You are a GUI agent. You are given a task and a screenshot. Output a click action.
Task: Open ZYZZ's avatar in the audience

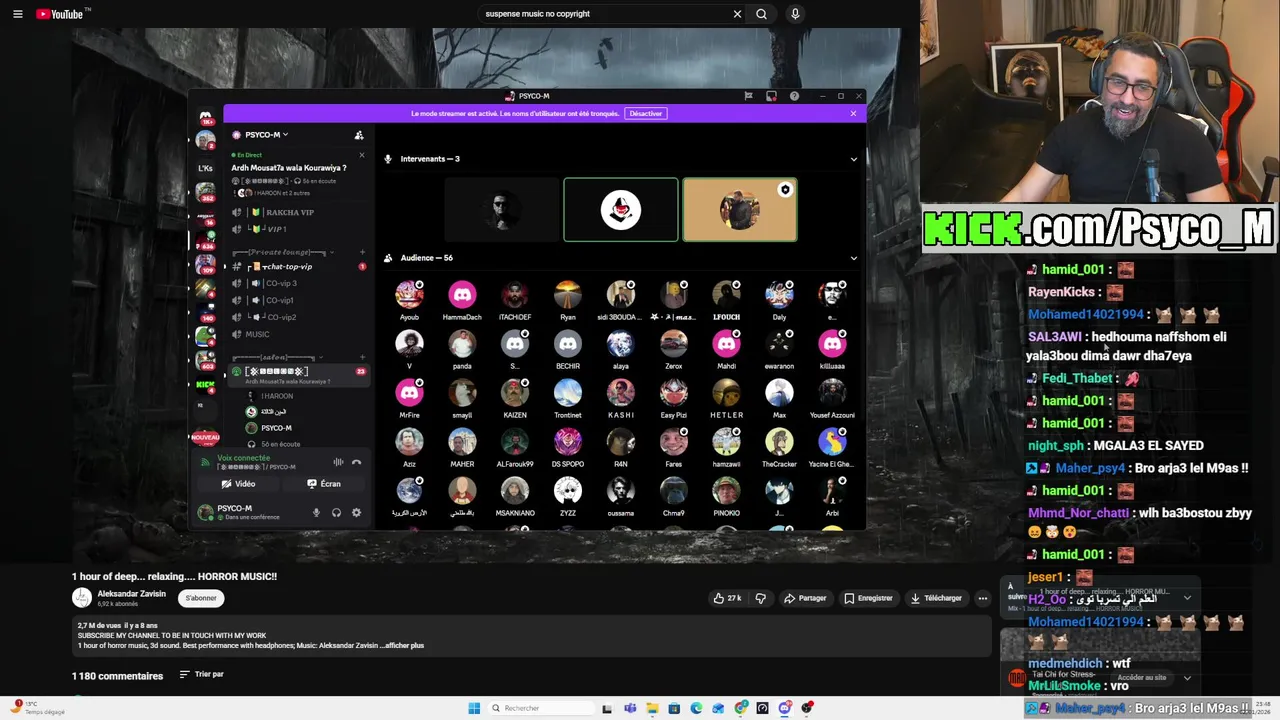568,491
